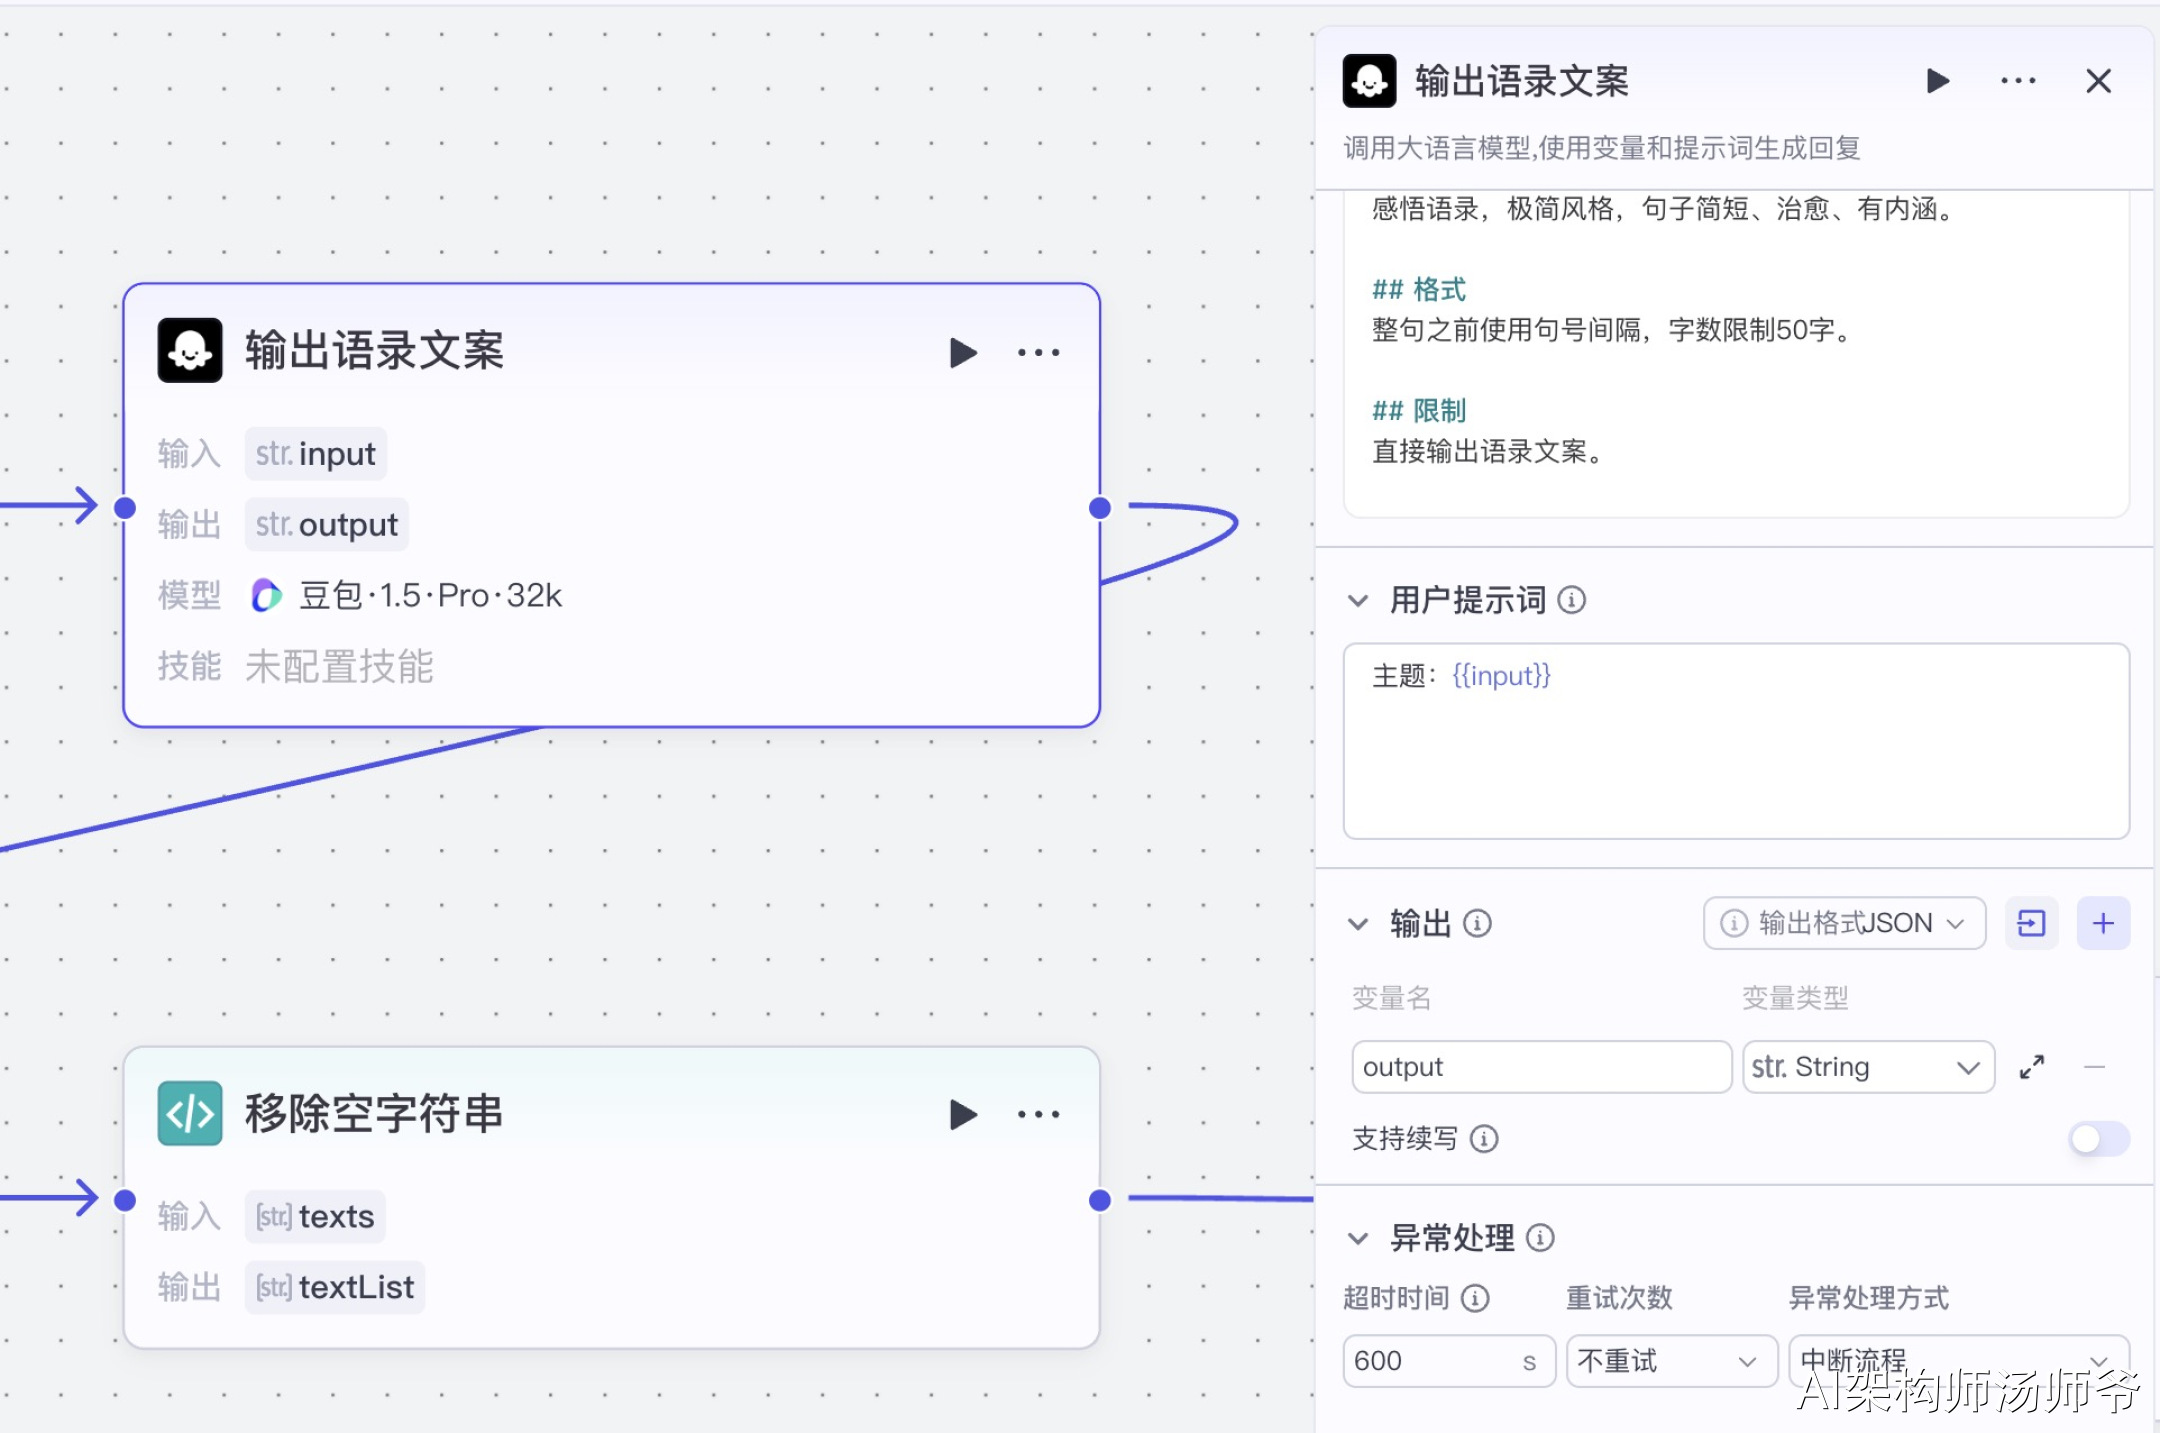Open more options on 输出语录文案 canvas node
2160x1433 pixels.
(1038, 352)
